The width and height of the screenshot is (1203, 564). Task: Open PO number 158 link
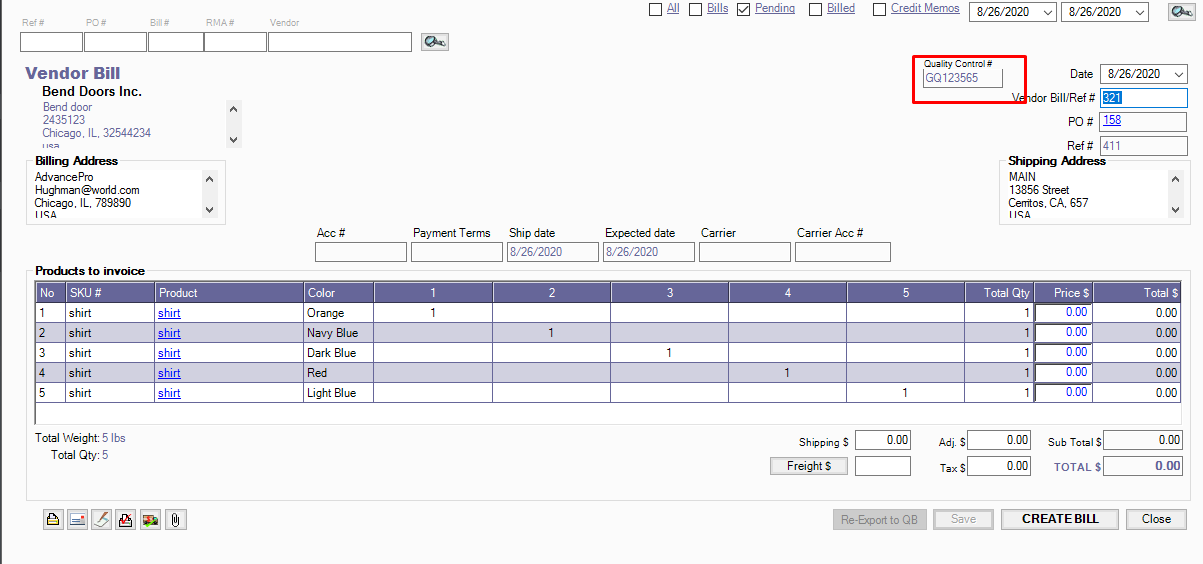[1112, 121]
